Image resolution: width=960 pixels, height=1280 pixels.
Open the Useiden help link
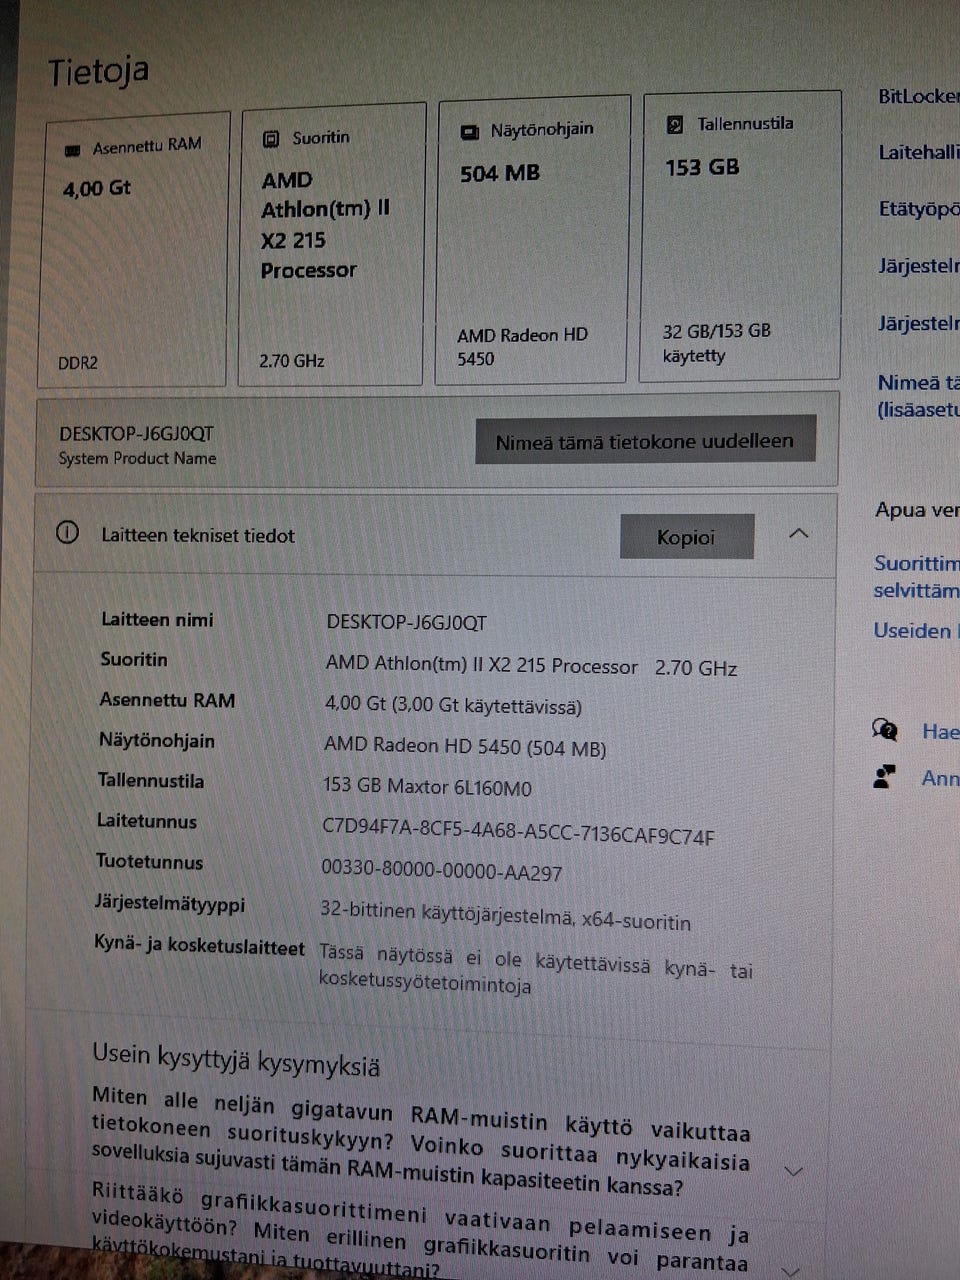click(x=915, y=631)
